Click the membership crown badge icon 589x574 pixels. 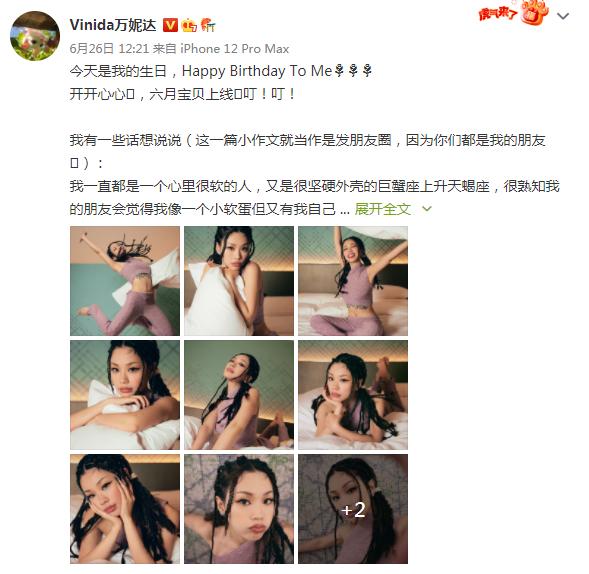[x=189, y=26]
